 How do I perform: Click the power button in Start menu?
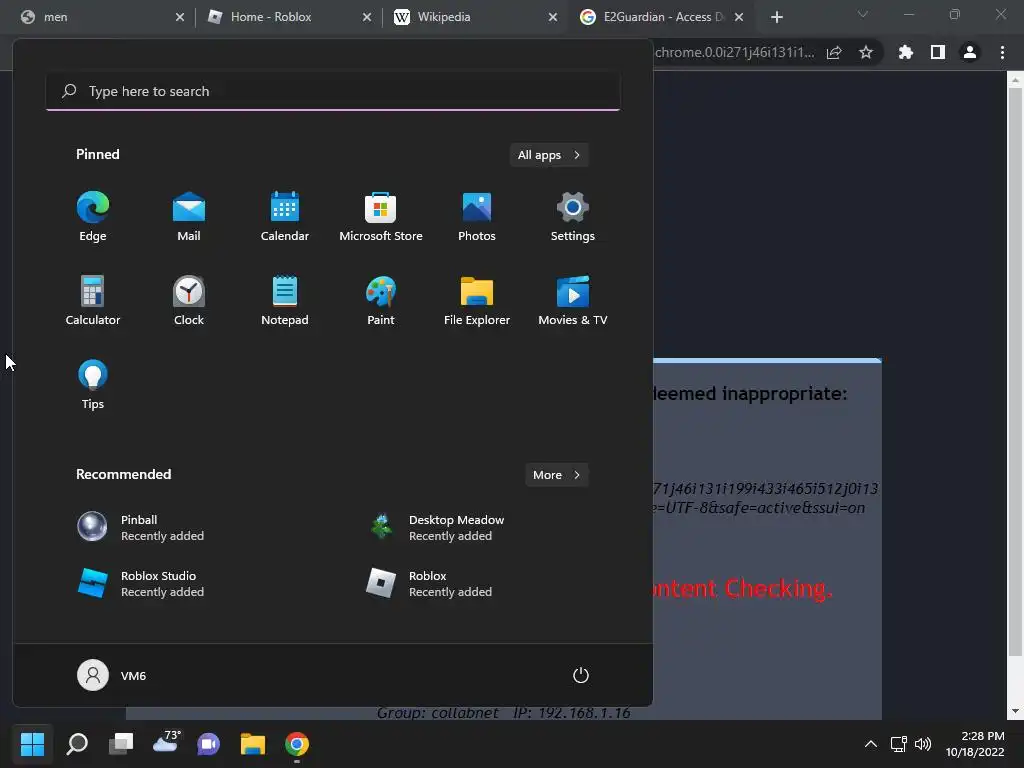click(581, 675)
